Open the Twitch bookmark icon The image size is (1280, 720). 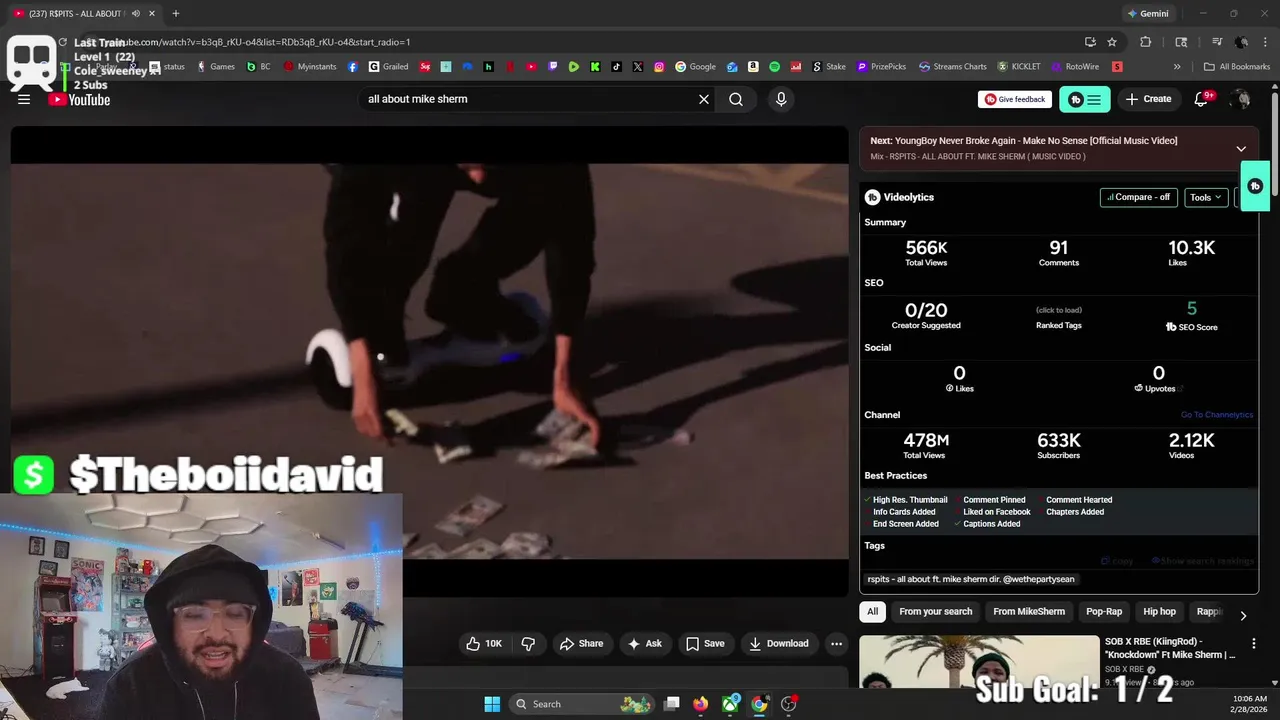click(x=553, y=67)
